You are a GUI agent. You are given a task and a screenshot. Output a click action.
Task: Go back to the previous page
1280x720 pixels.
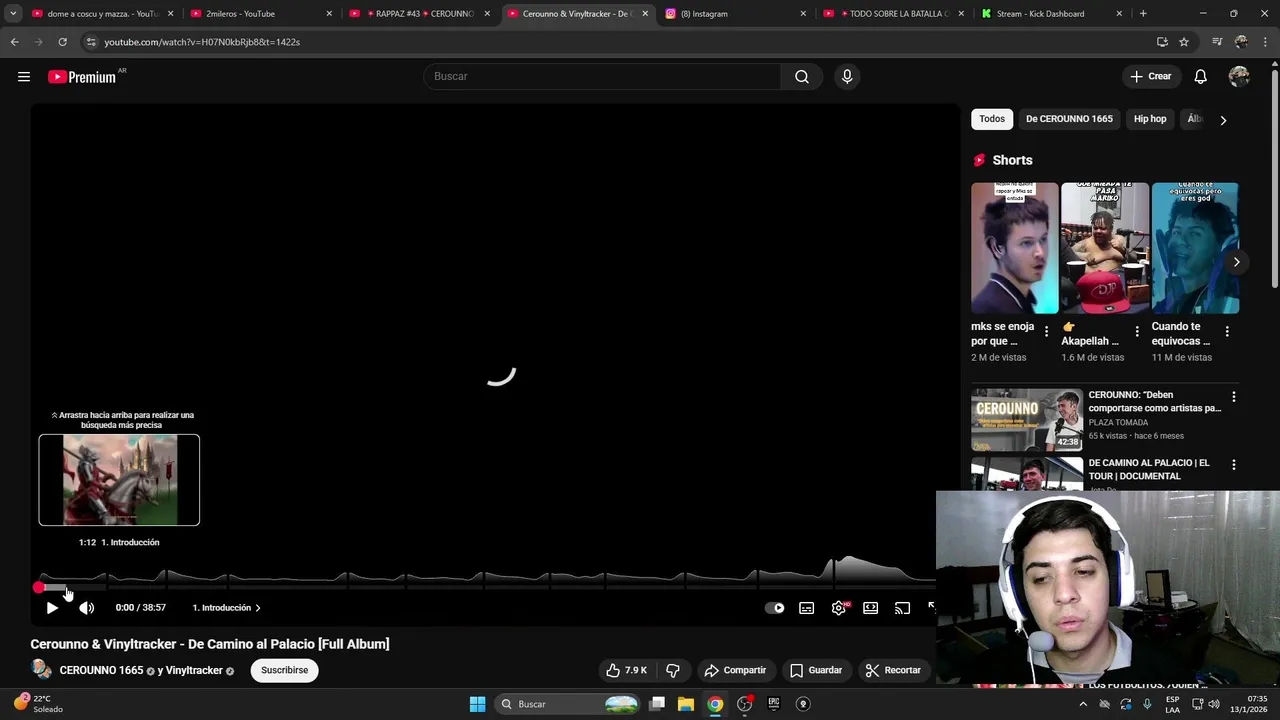pyautogui.click(x=14, y=42)
